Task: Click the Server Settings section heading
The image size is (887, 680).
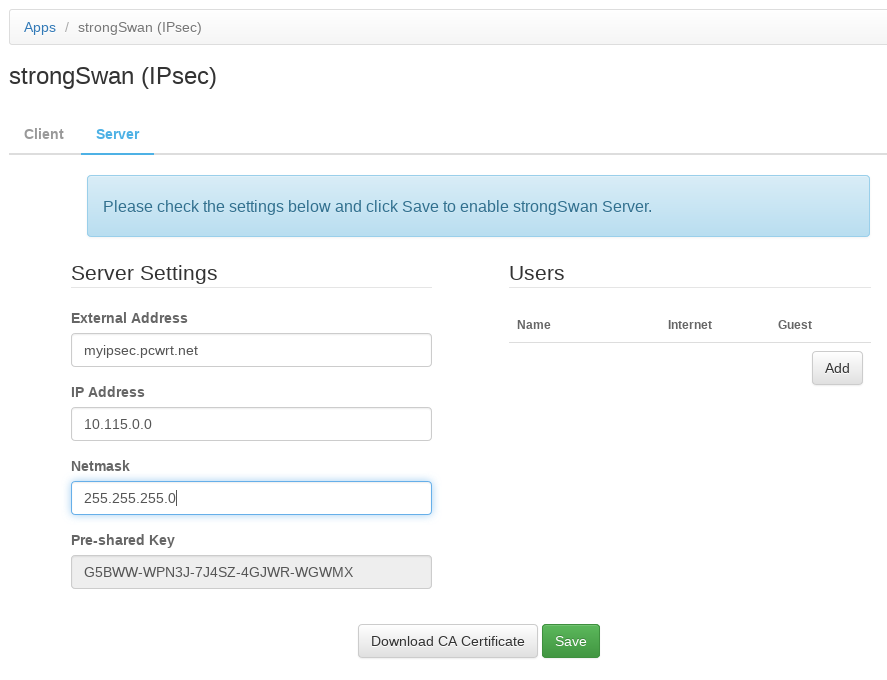Action: pyautogui.click(x=144, y=273)
